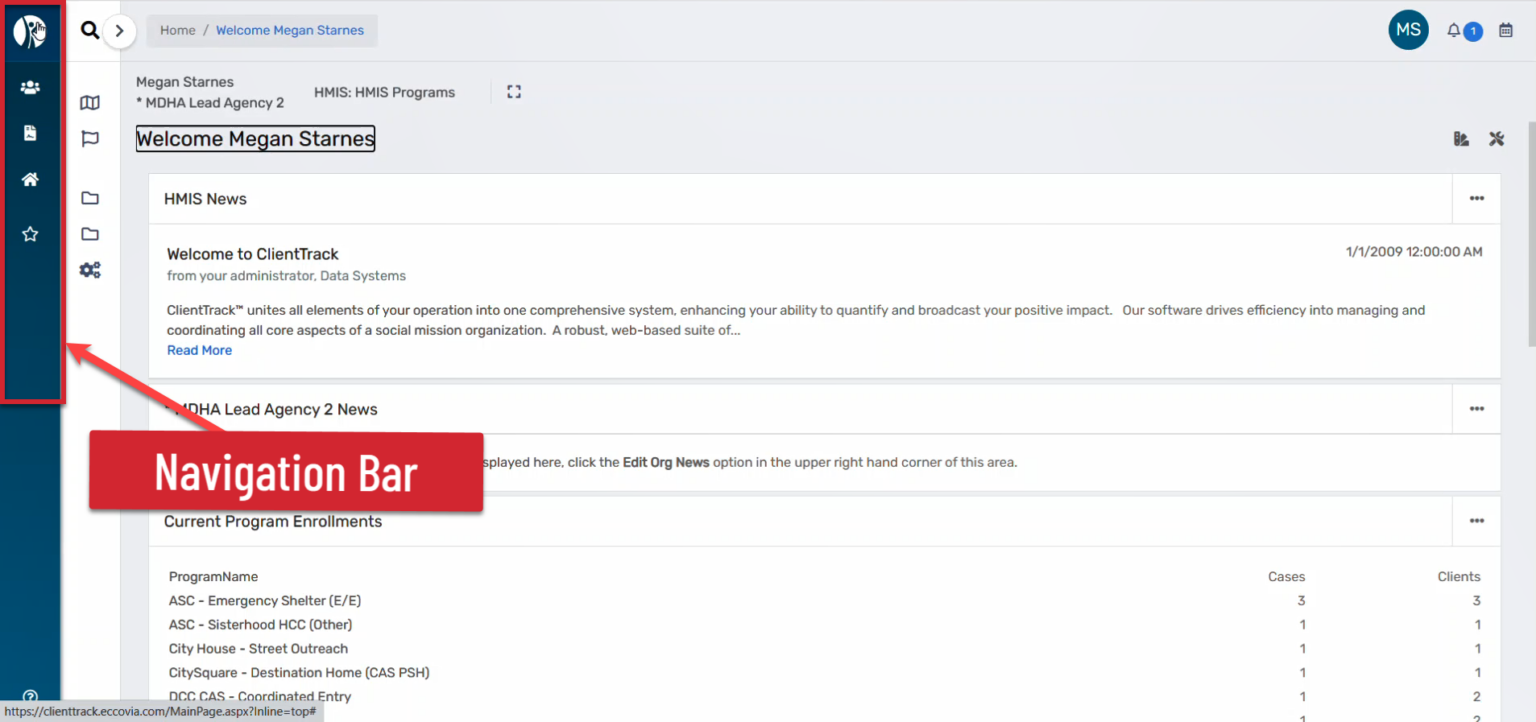Screen dimensions: 1536x722
Task: Click the forms document icon in the navigation bar
Action: click(29, 132)
